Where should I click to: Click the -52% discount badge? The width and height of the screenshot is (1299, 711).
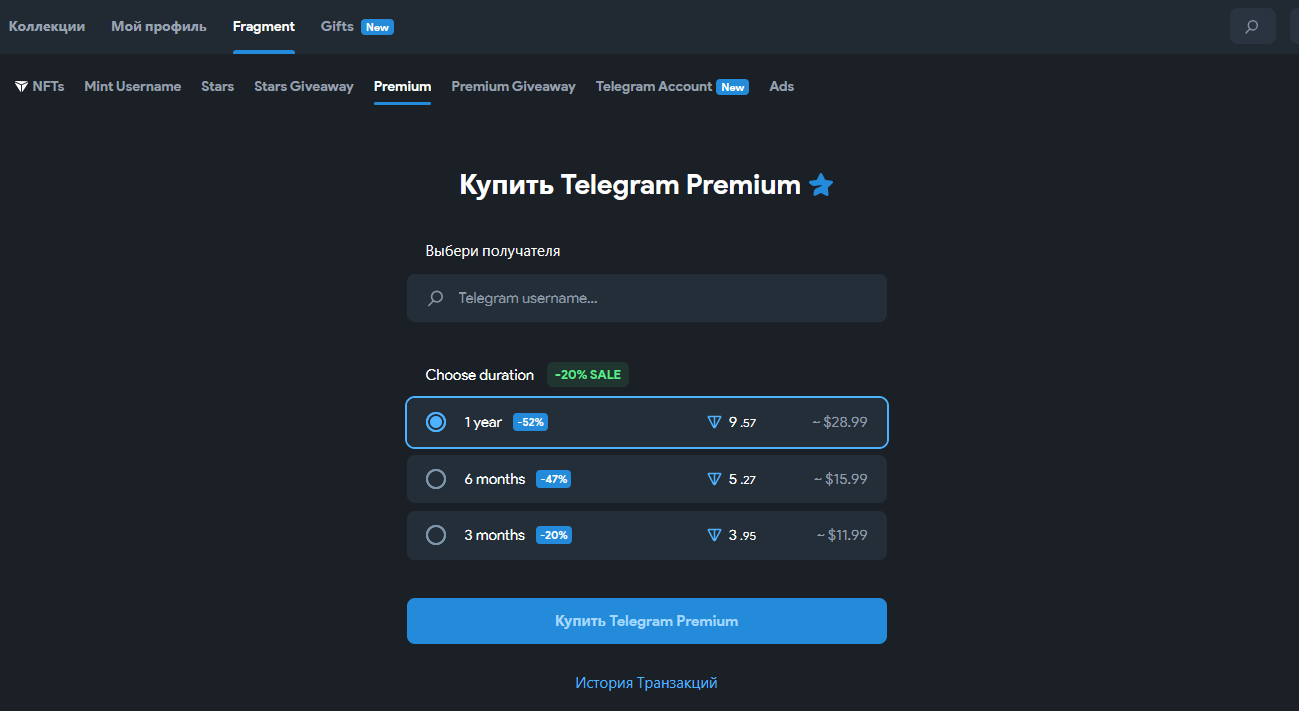[531, 422]
